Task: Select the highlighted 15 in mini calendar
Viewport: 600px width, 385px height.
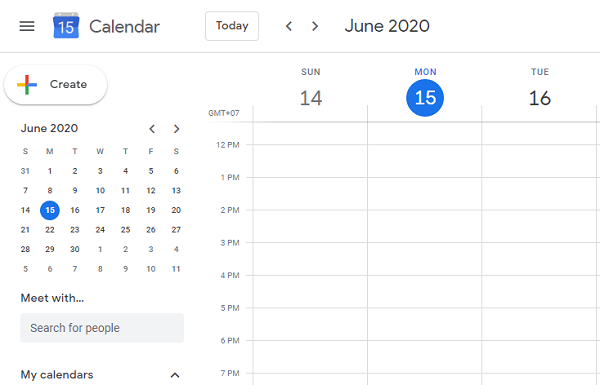Action: pyautogui.click(x=50, y=210)
